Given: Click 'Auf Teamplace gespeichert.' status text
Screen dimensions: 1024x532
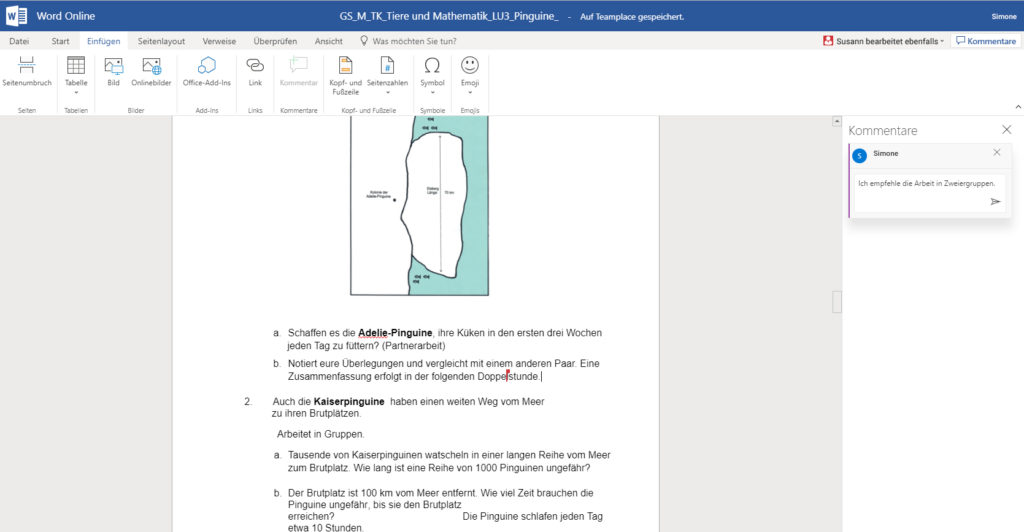Looking at the screenshot, I should [632, 17].
